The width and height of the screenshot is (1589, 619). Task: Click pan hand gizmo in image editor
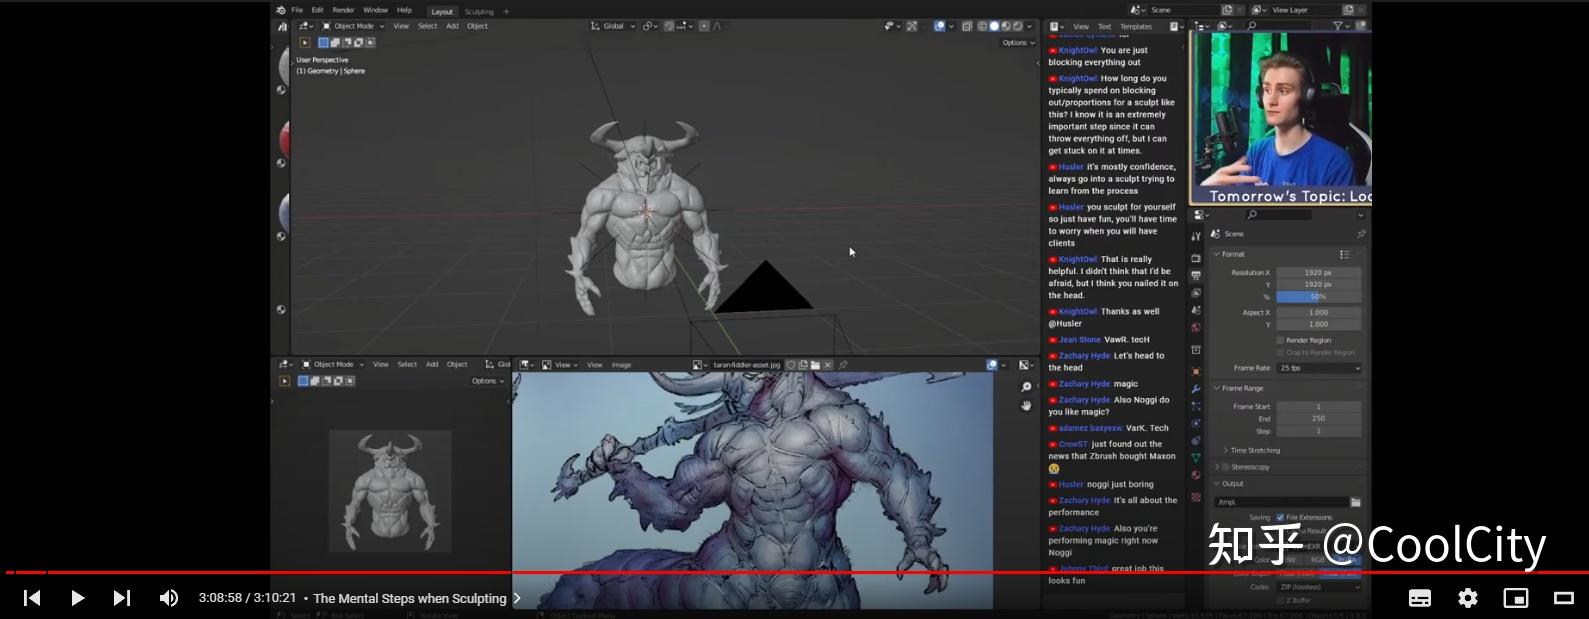point(1026,405)
